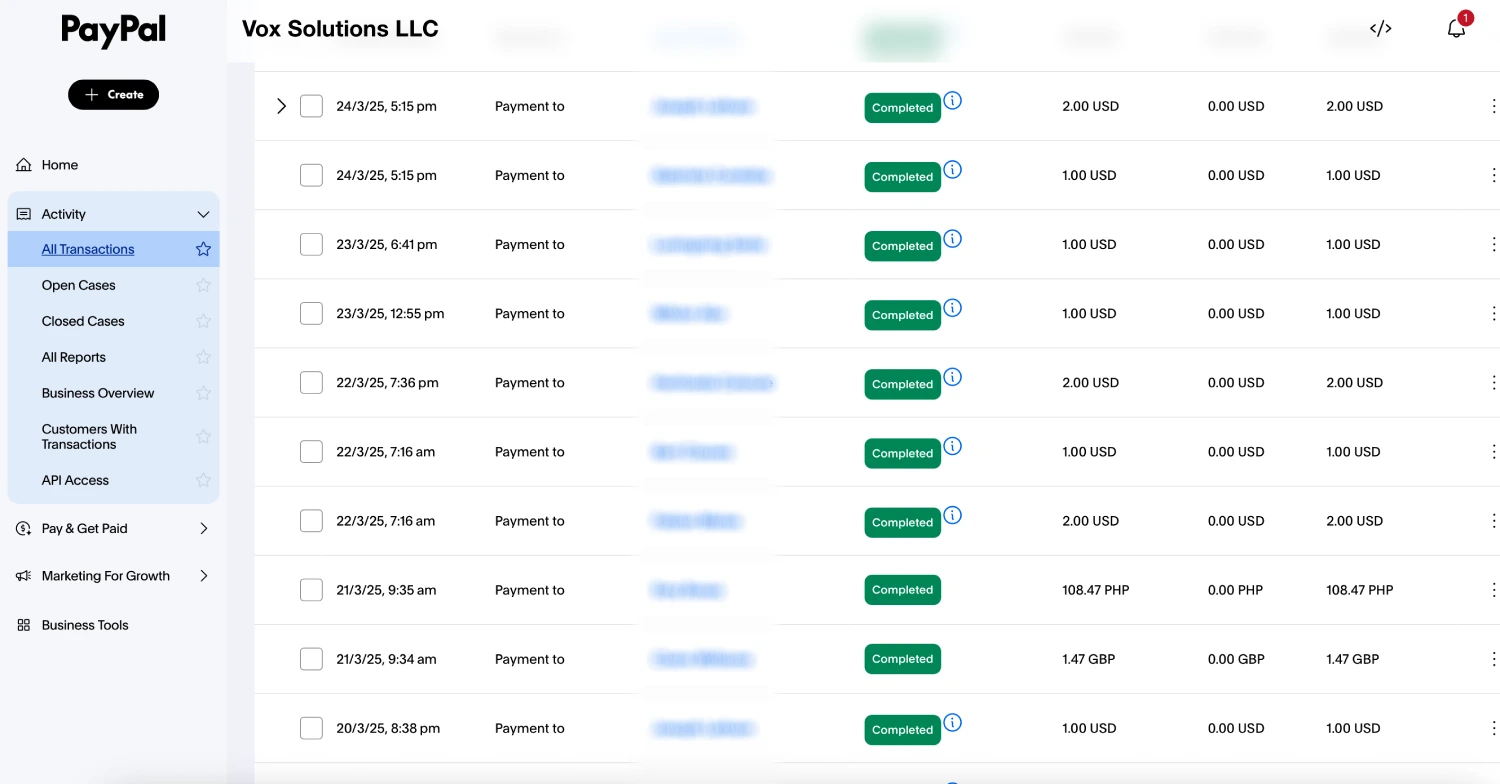This screenshot has height=784, width=1500.
Task: Click the PayPal logo
Action: (113, 31)
